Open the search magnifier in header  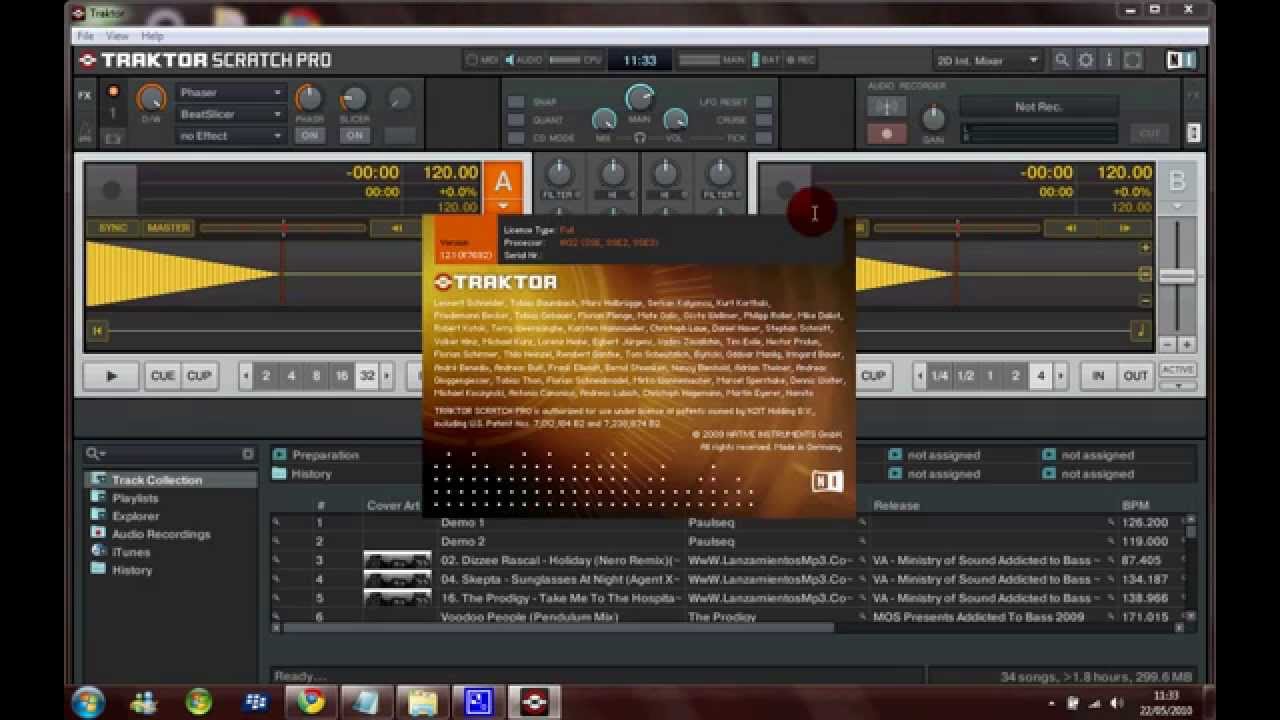point(1062,60)
